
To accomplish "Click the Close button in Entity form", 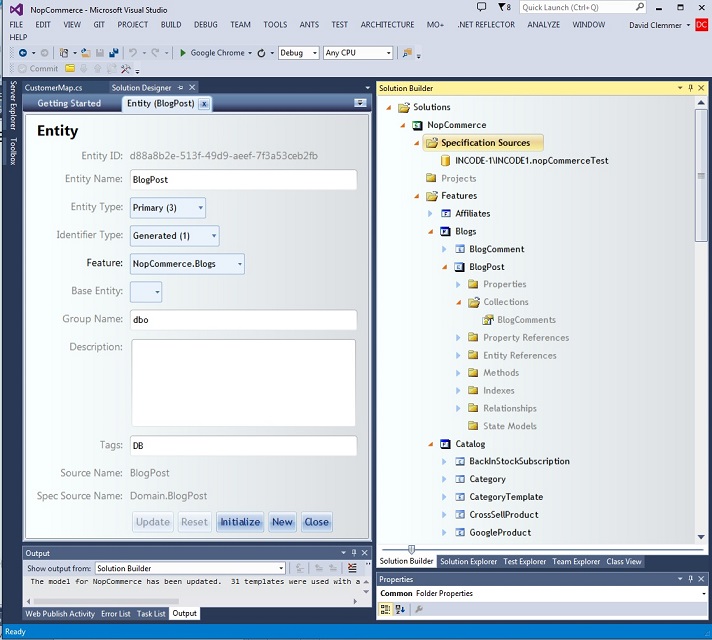I will 316,522.
